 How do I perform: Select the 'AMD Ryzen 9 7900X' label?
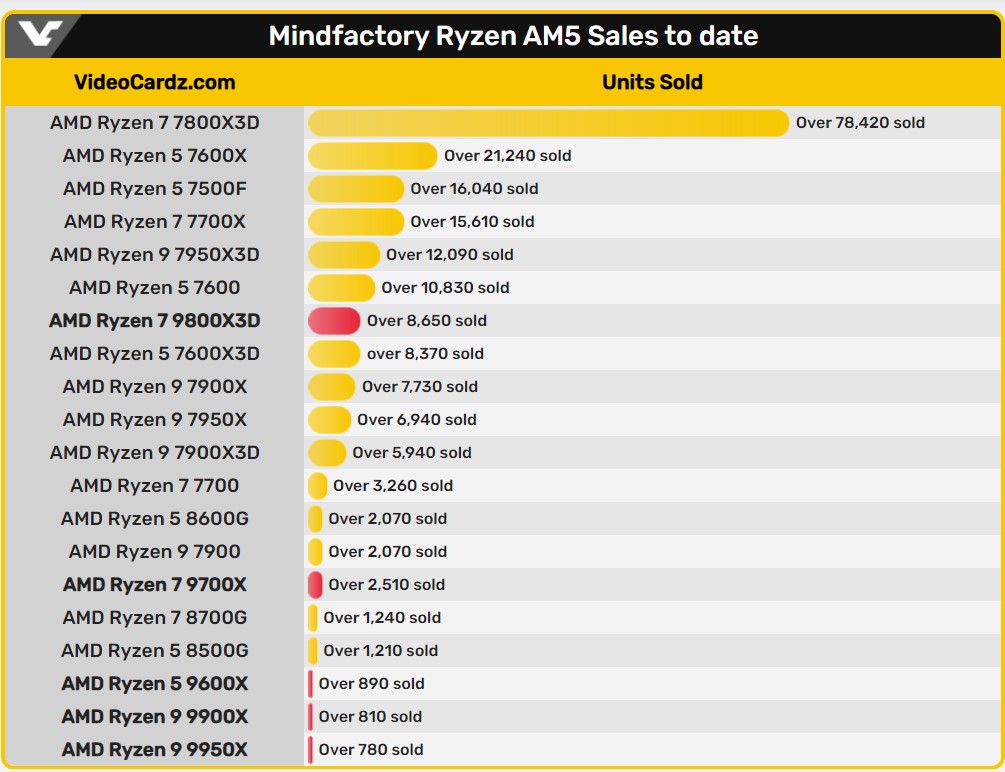(x=154, y=387)
